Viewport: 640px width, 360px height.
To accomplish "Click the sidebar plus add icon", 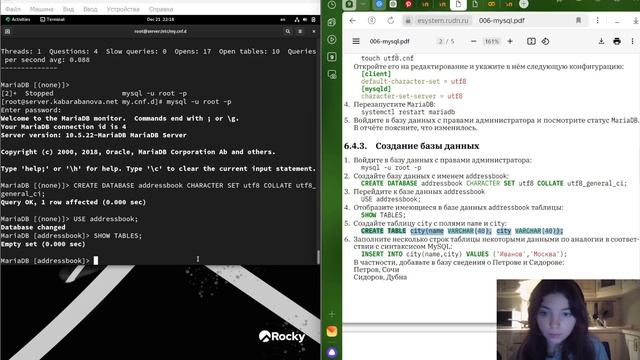I will [332, 314].
